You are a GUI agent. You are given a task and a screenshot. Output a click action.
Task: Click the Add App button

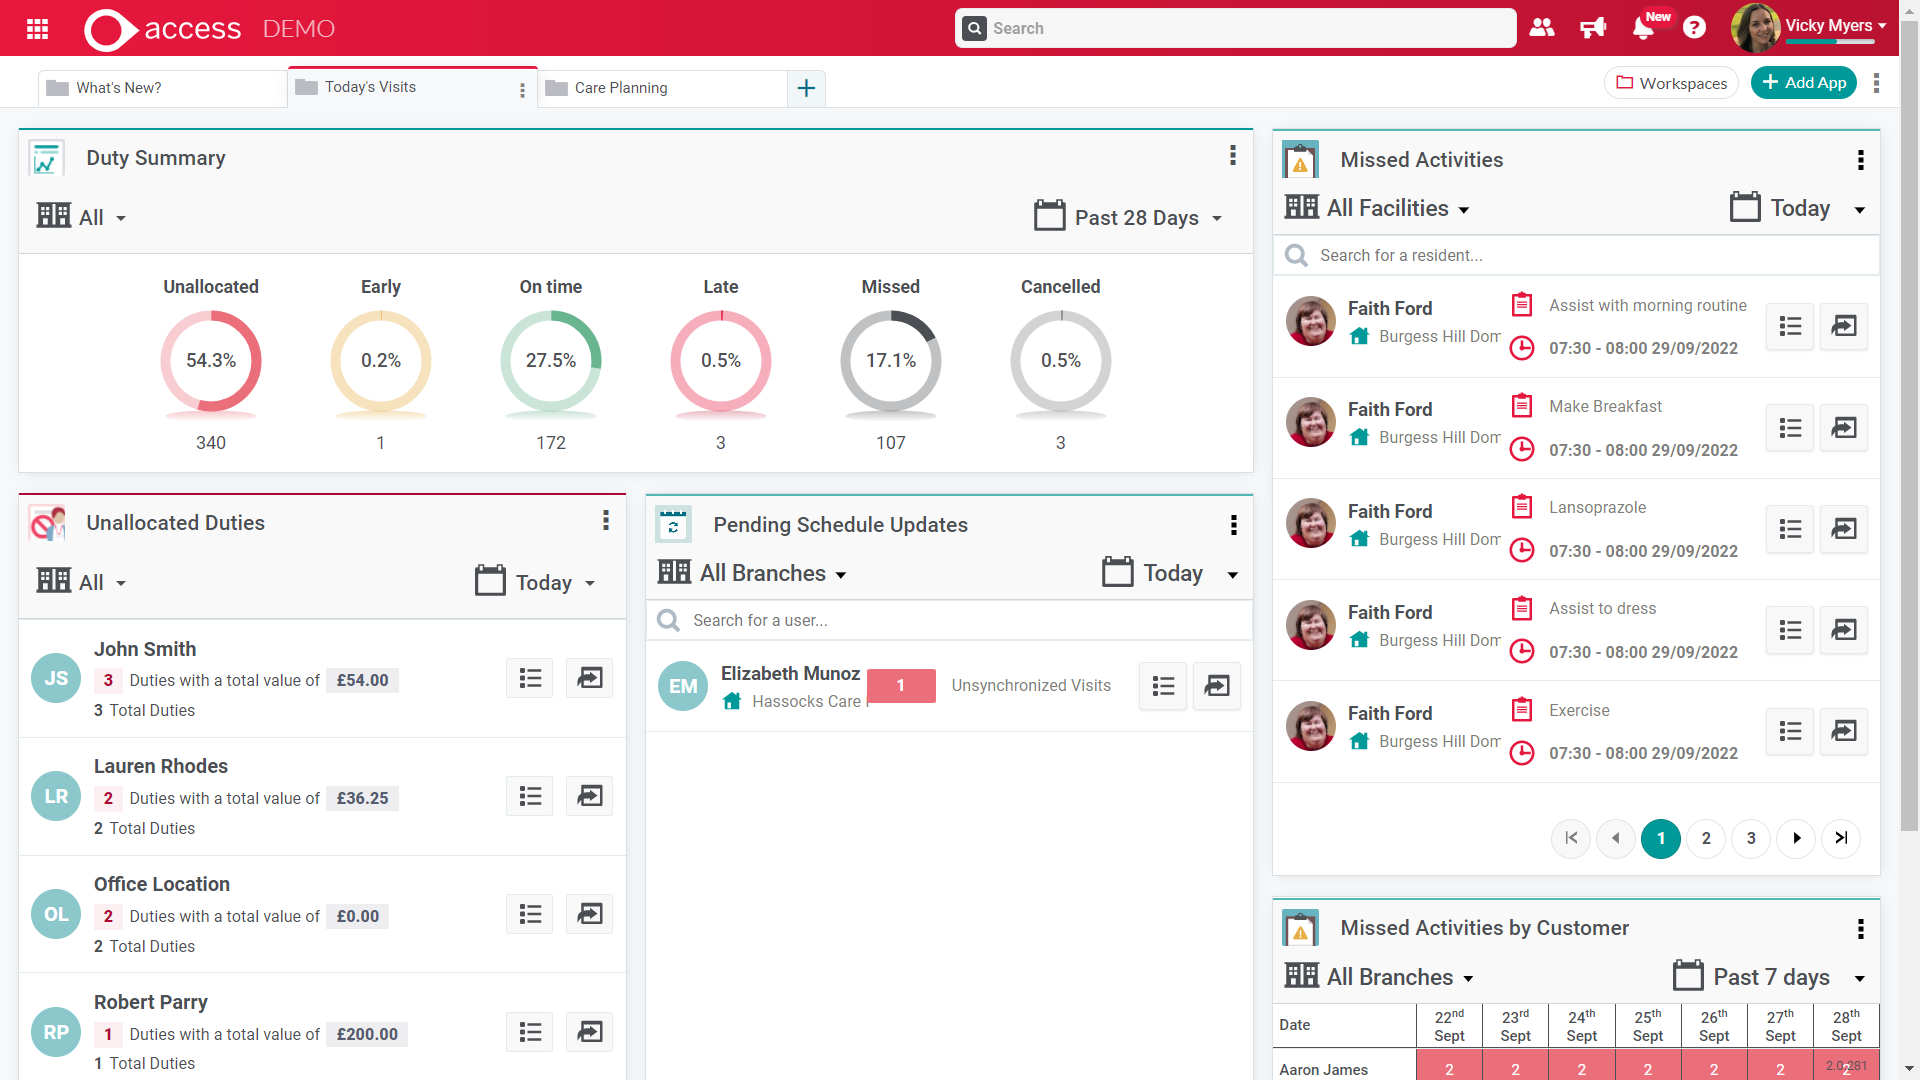point(1804,83)
